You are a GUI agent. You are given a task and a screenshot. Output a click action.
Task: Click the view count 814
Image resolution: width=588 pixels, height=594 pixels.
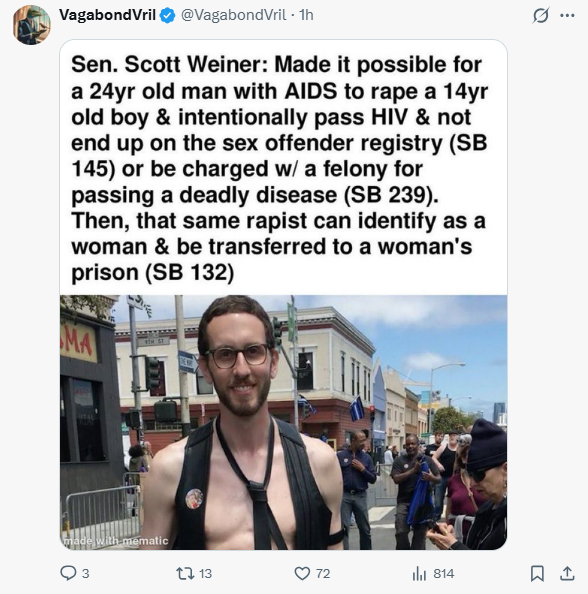(444, 574)
